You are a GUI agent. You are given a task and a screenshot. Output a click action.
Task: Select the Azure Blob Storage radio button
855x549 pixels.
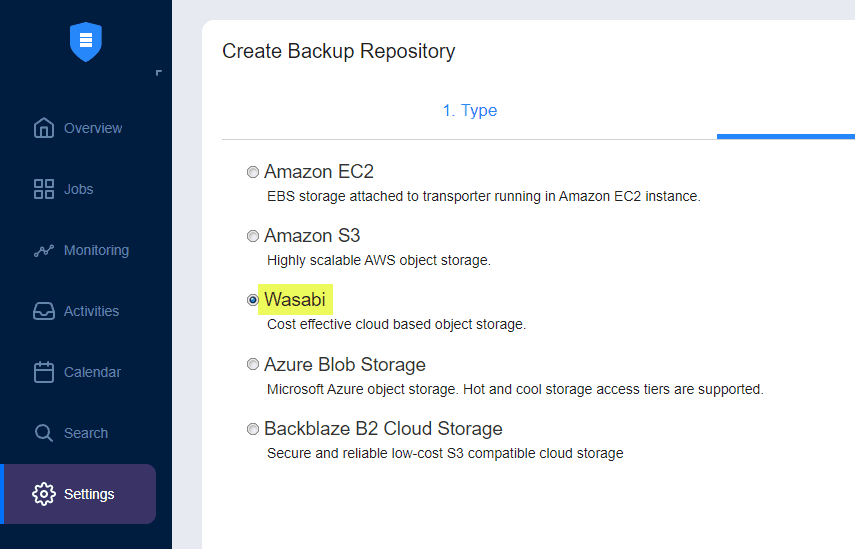(x=253, y=364)
